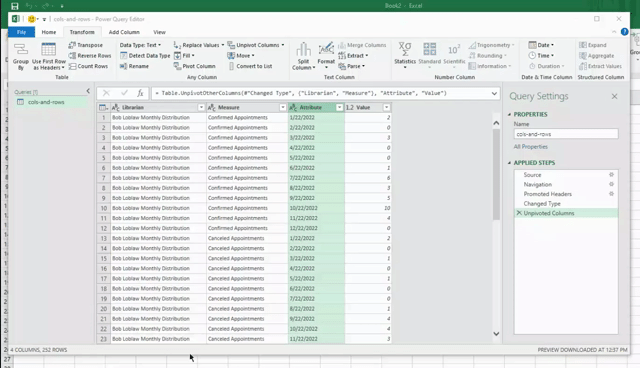Open Measure column filter dropdown
640x368 pixels.
pos(282,107)
